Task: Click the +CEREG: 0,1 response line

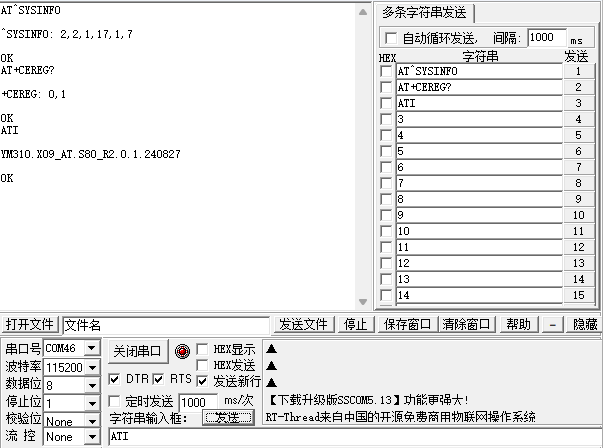Action: (x=33, y=95)
